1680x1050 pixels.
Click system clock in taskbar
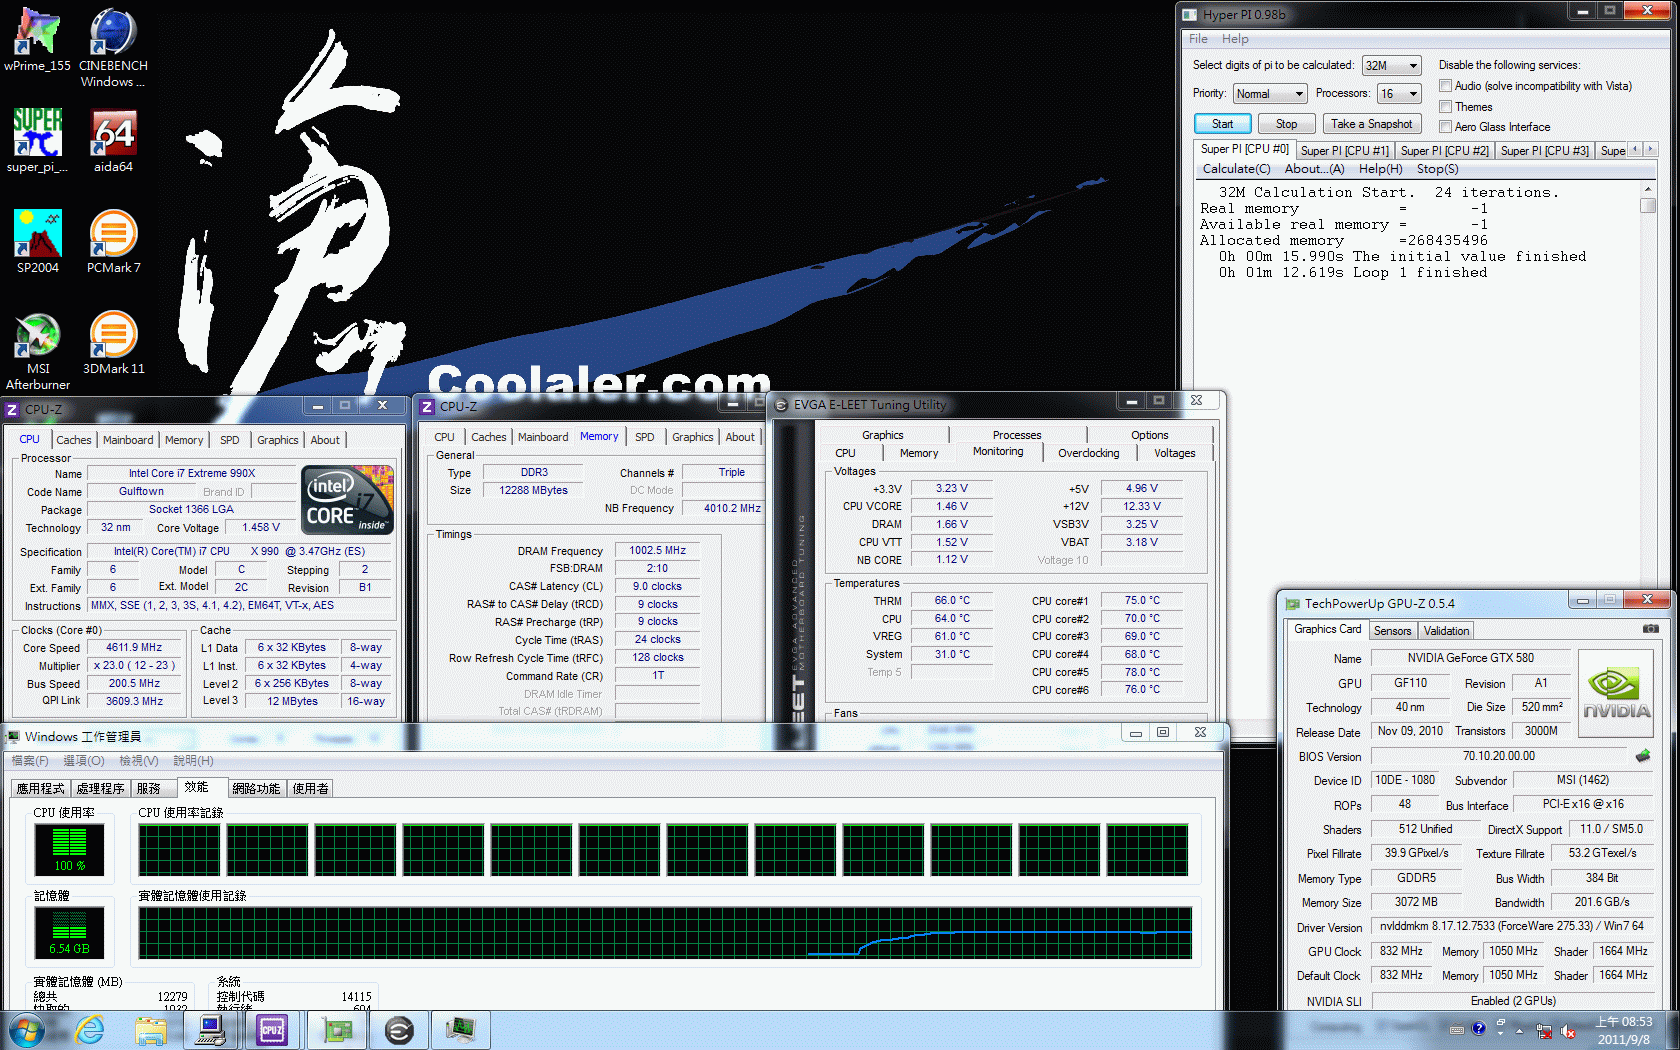coord(1623,1031)
